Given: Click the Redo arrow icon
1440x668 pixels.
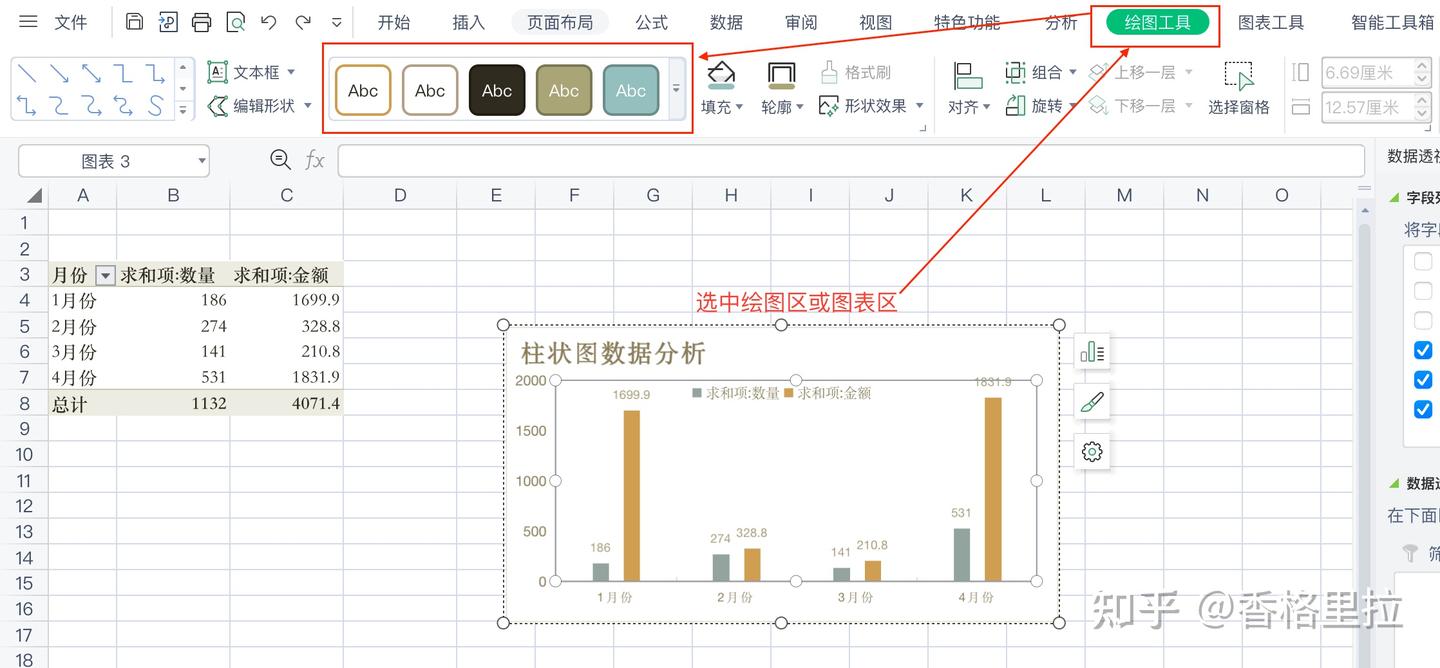Looking at the screenshot, I should click(x=303, y=22).
